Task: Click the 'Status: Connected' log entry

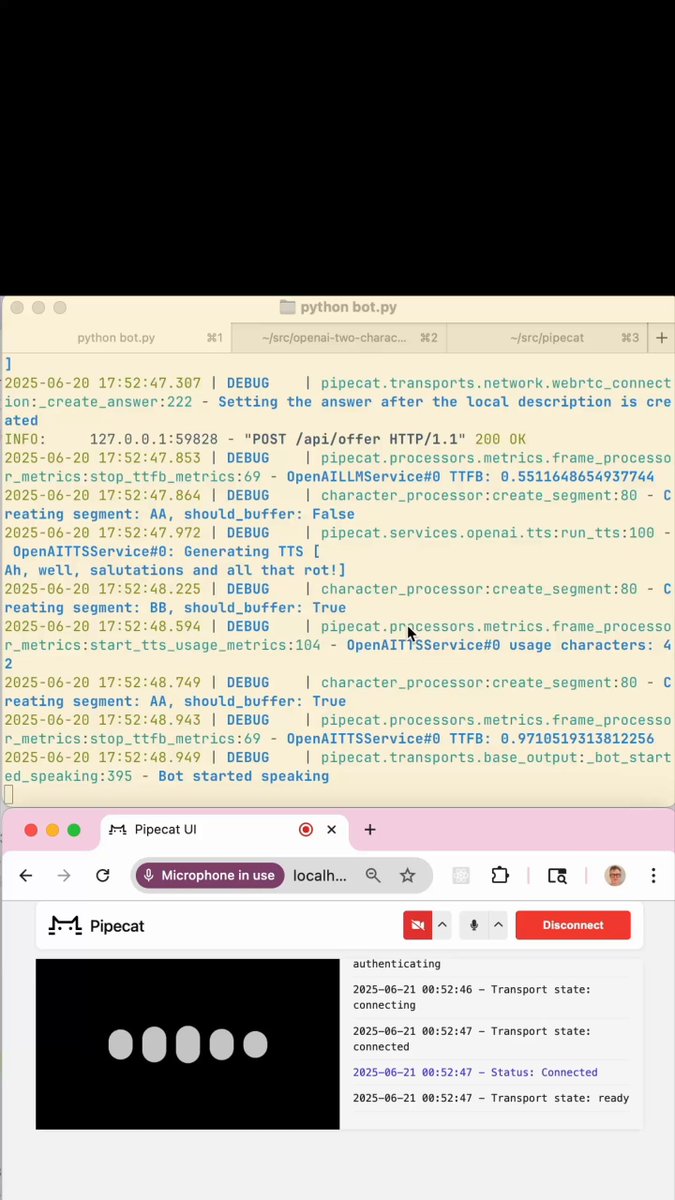Action: coord(475,1072)
